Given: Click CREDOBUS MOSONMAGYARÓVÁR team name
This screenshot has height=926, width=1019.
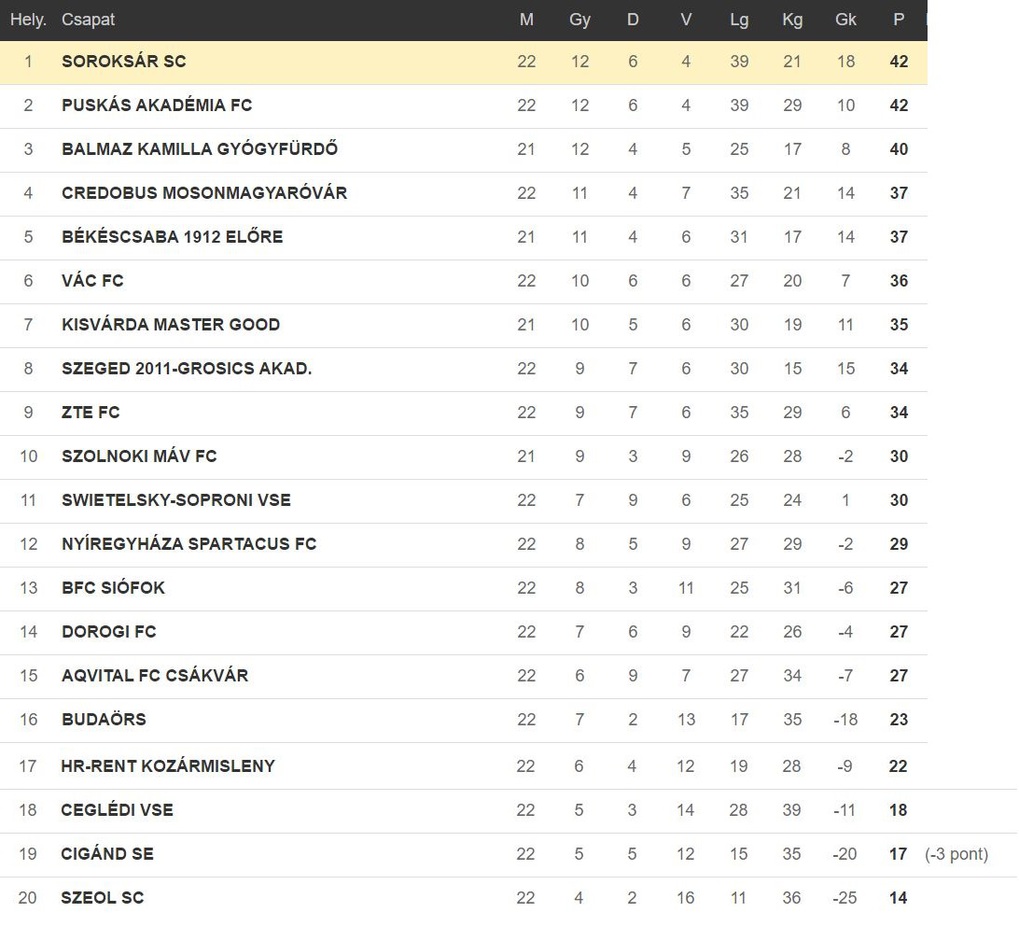Looking at the screenshot, I should [204, 193].
